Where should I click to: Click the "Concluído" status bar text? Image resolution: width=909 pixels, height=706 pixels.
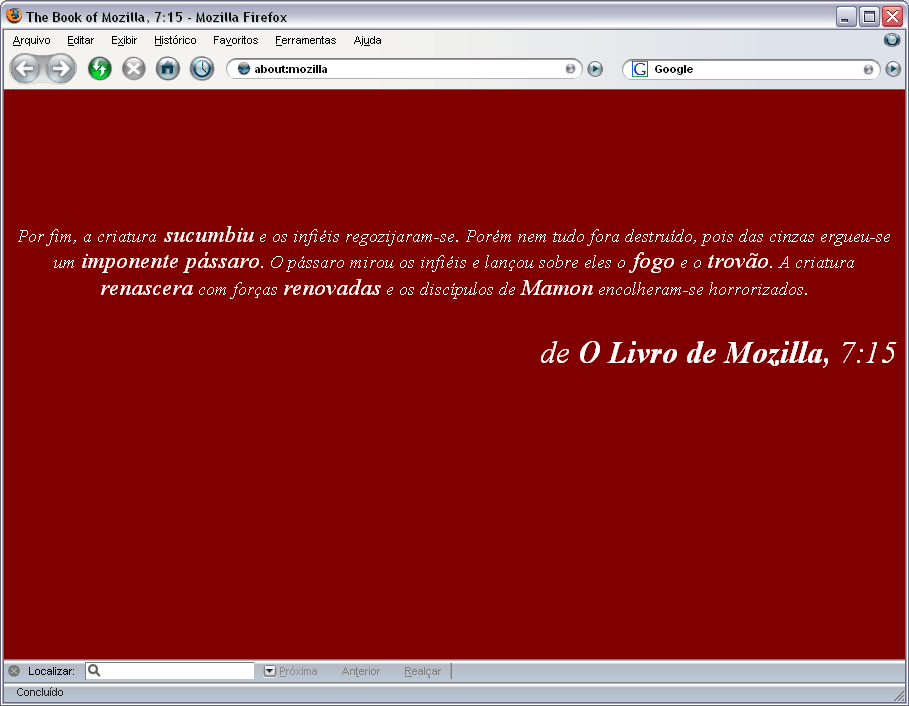coord(39,692)
